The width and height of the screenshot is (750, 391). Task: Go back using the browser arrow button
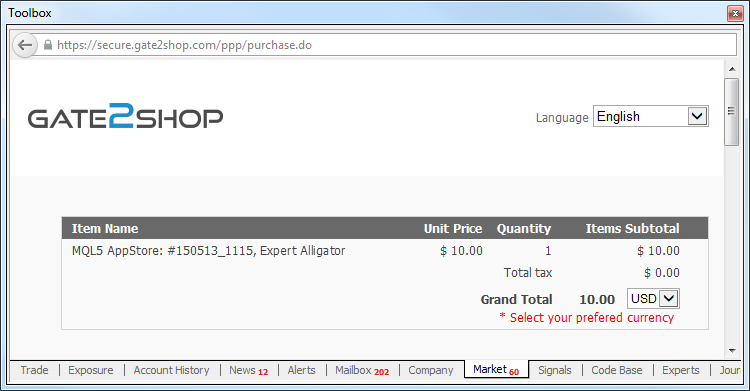[25, 45]
